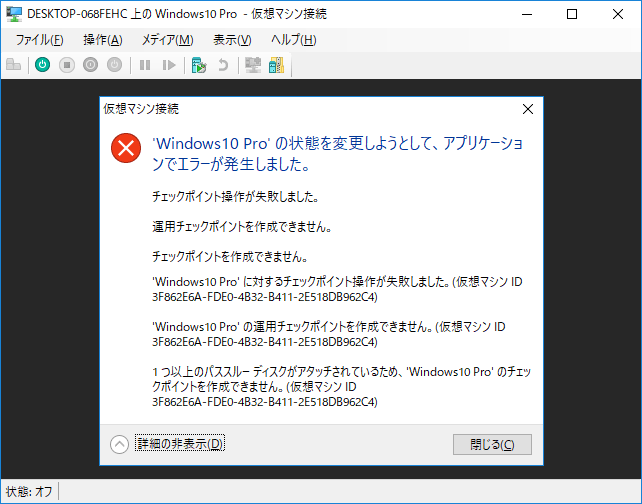Open the 操作(A) menu

click(103, 40)
